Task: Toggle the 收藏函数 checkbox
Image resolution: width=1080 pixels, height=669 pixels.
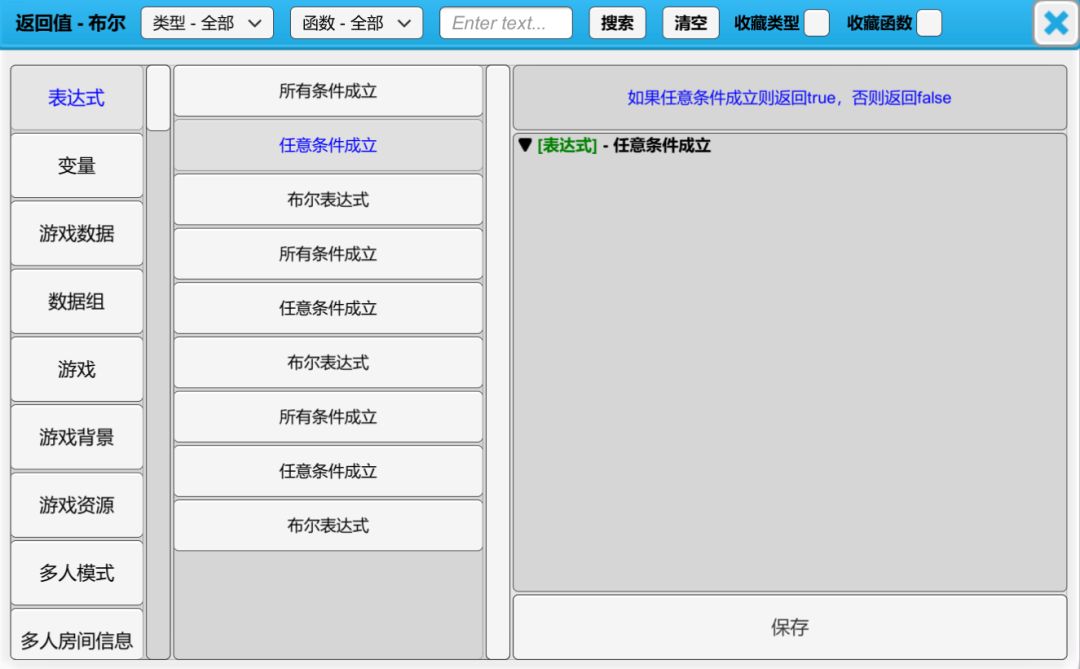Action: (929, 23)
